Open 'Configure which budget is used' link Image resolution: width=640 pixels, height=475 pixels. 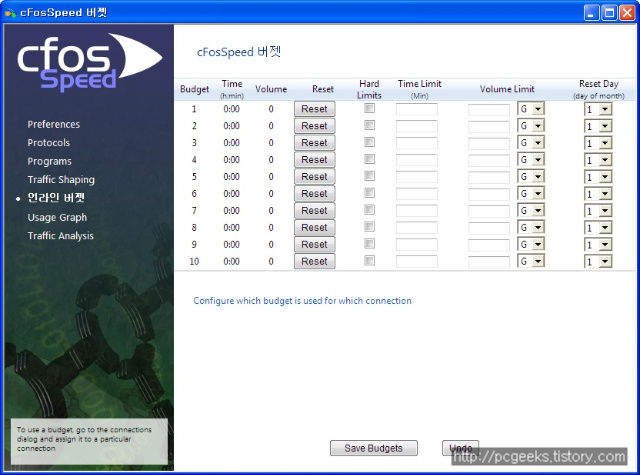pyautogui.click(x=302, y=301)
